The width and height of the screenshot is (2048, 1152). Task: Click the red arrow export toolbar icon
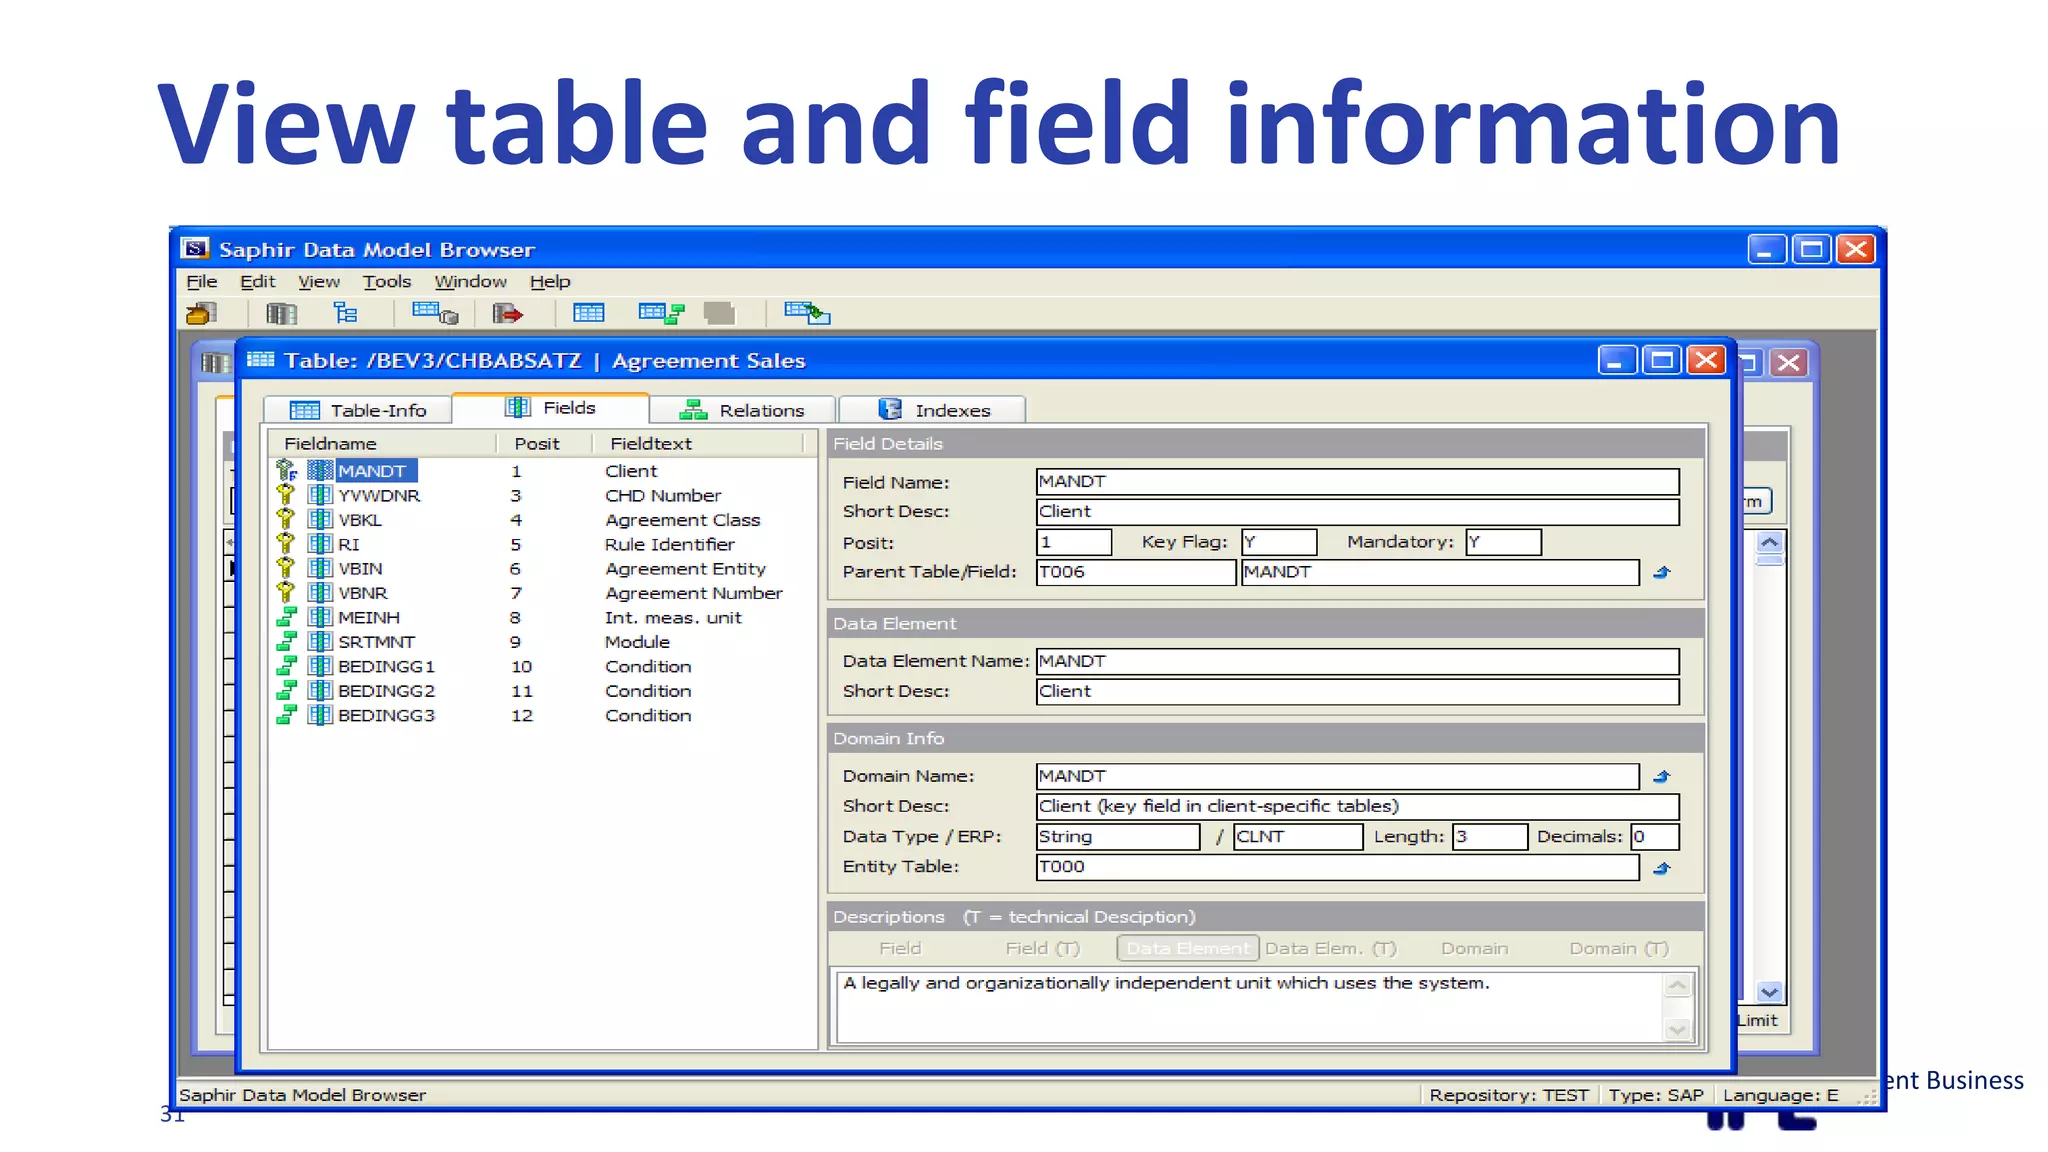(508, 314)
